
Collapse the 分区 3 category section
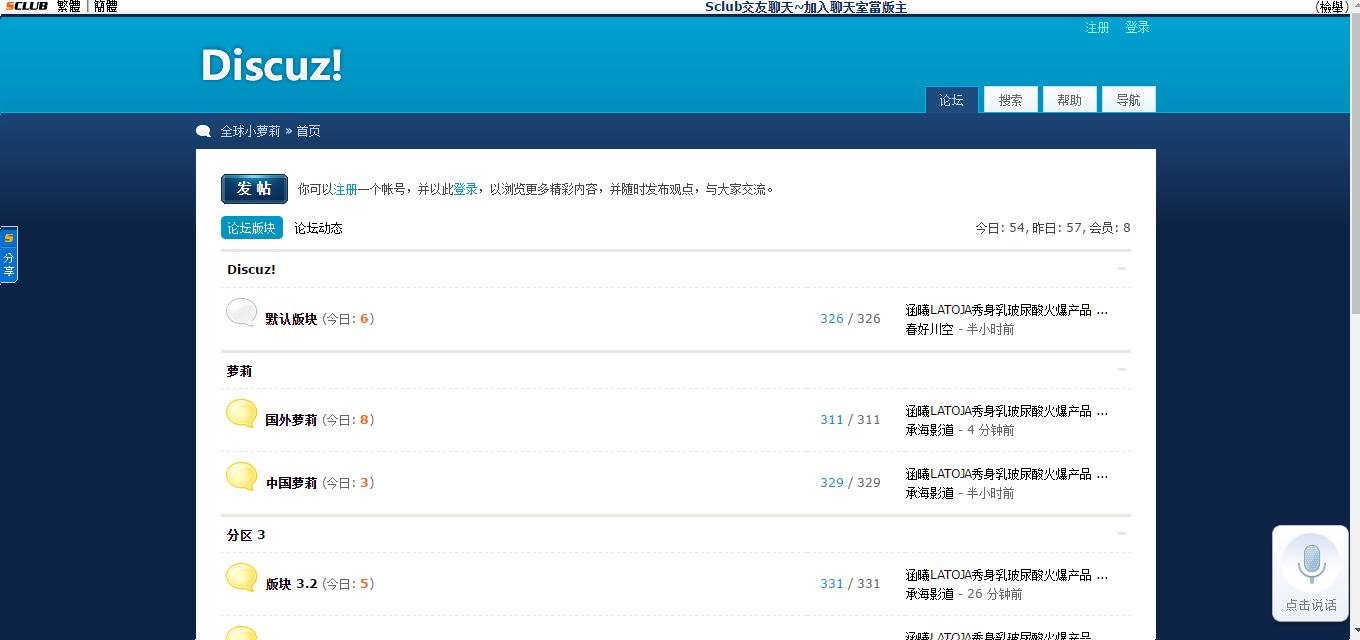pos(1121,534)
